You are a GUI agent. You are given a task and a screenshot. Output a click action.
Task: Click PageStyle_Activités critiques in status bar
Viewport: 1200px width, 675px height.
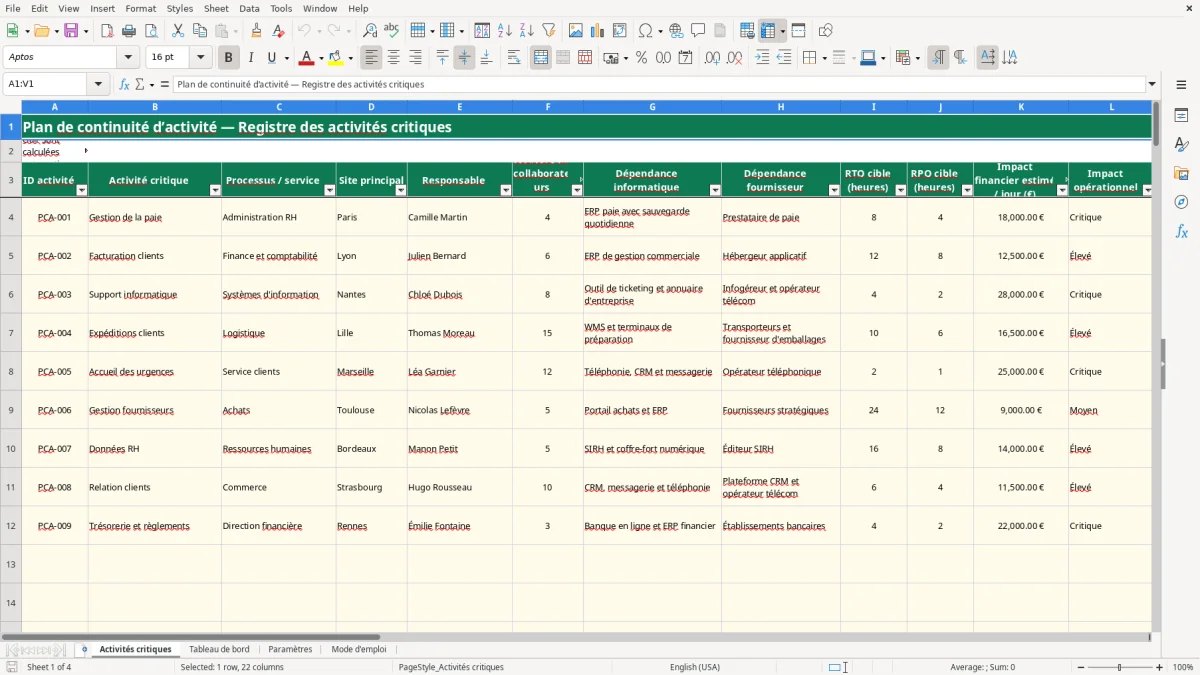tap(451, 667)
